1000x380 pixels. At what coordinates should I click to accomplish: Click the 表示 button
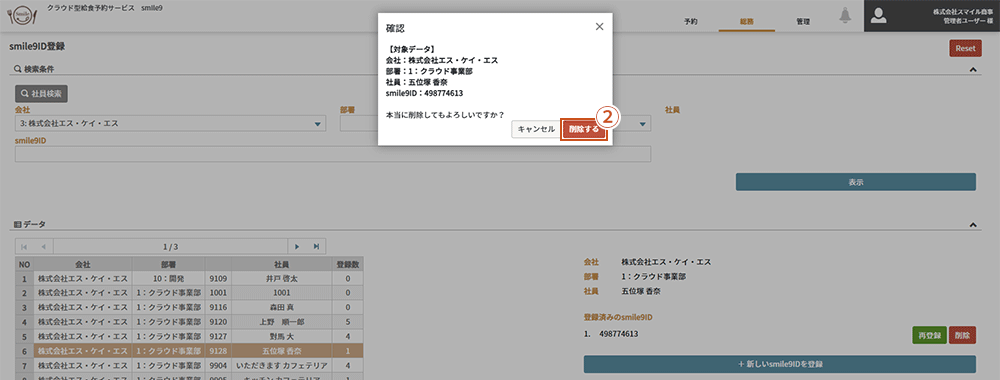[856, 182]
